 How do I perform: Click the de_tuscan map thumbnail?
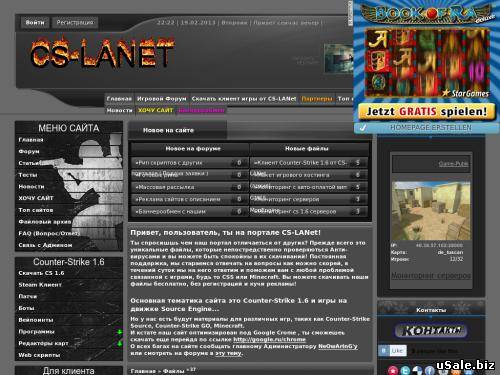[431, 211]
